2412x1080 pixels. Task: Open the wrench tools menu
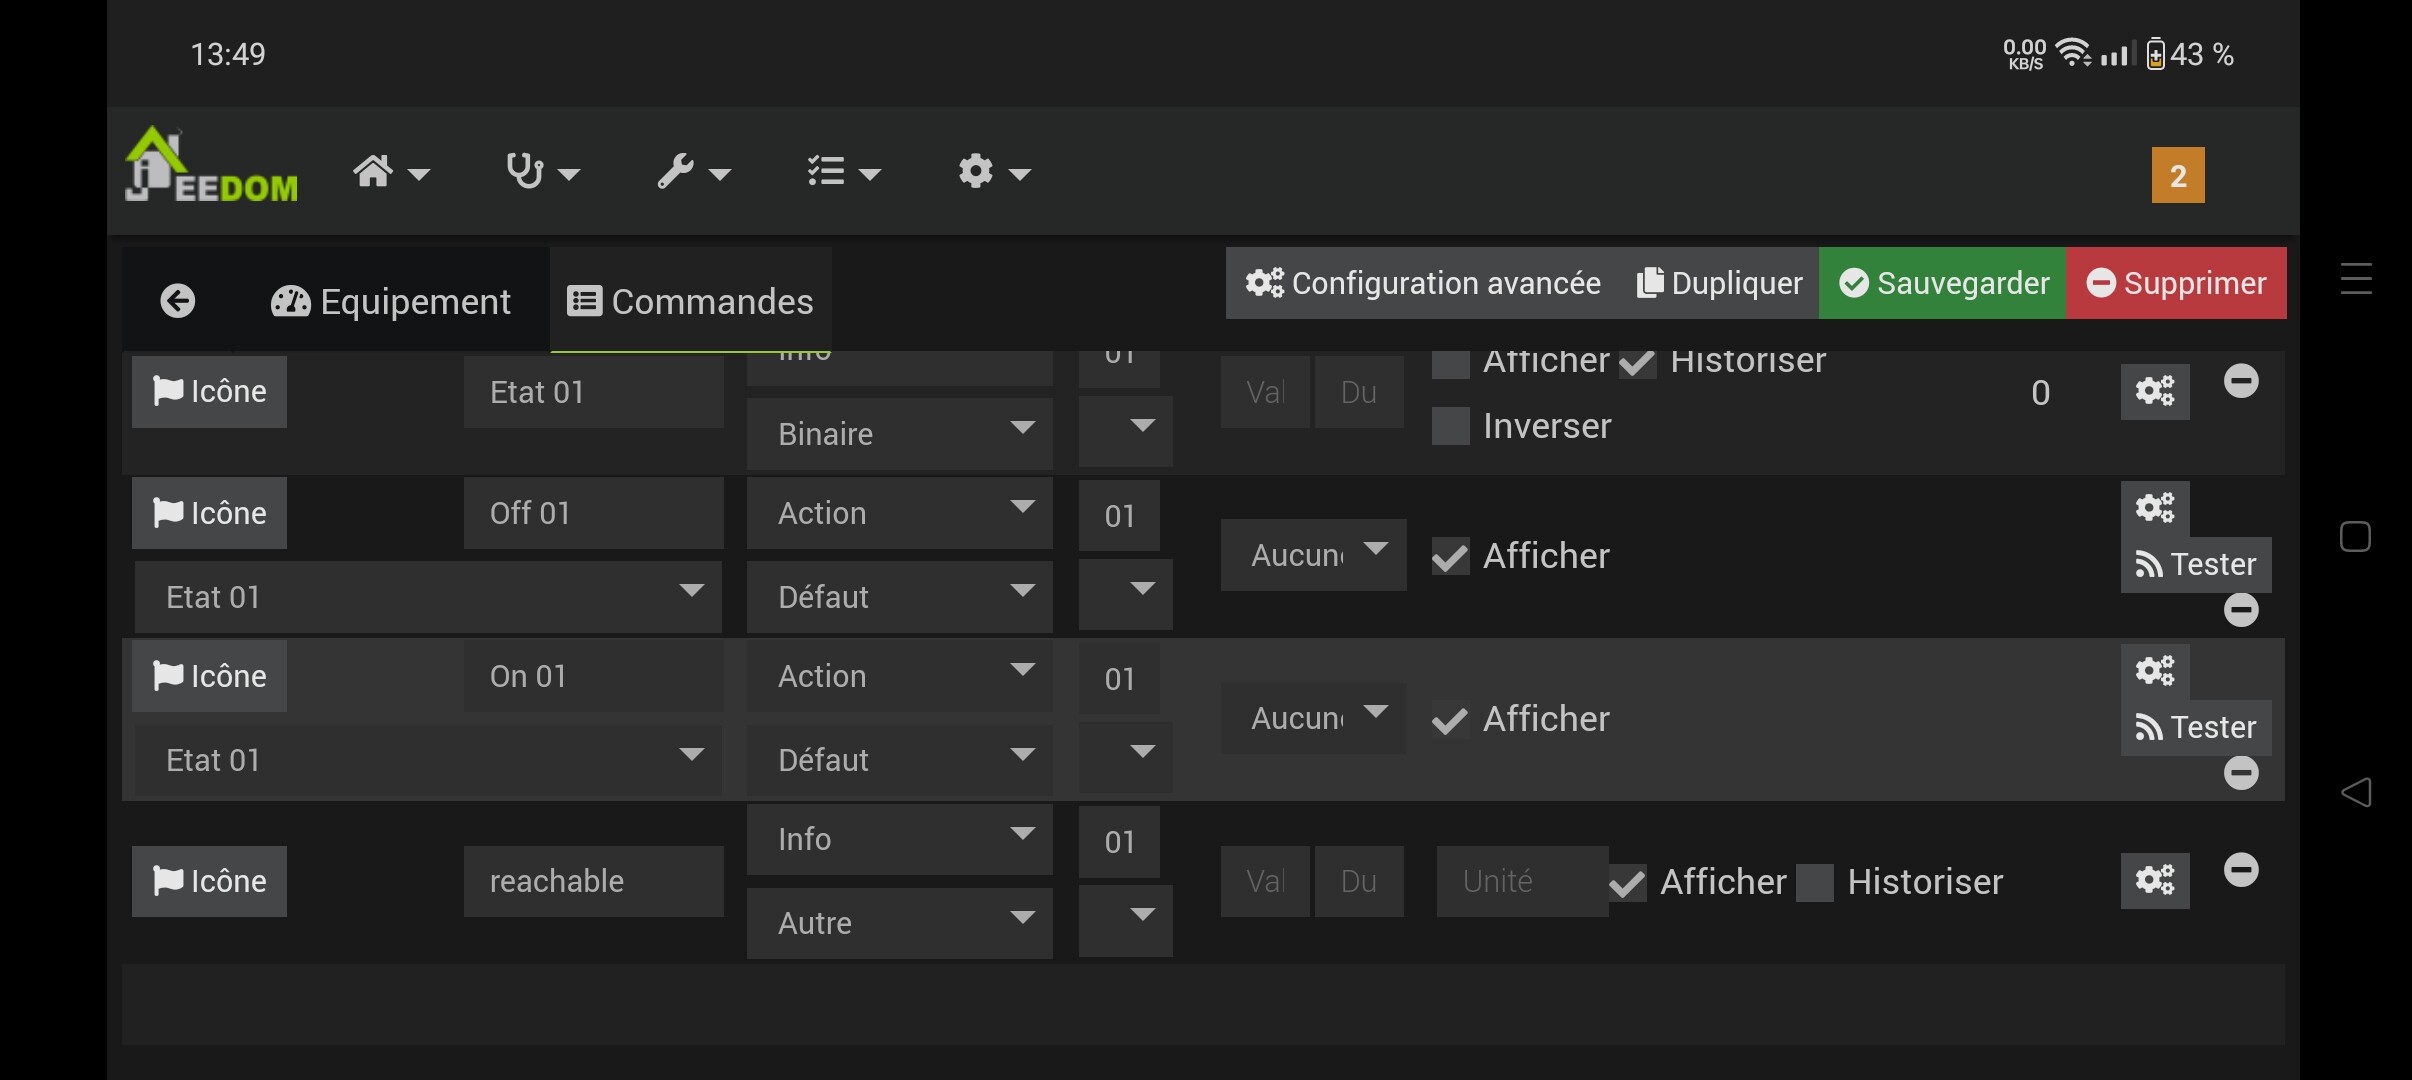coord(693,173)
